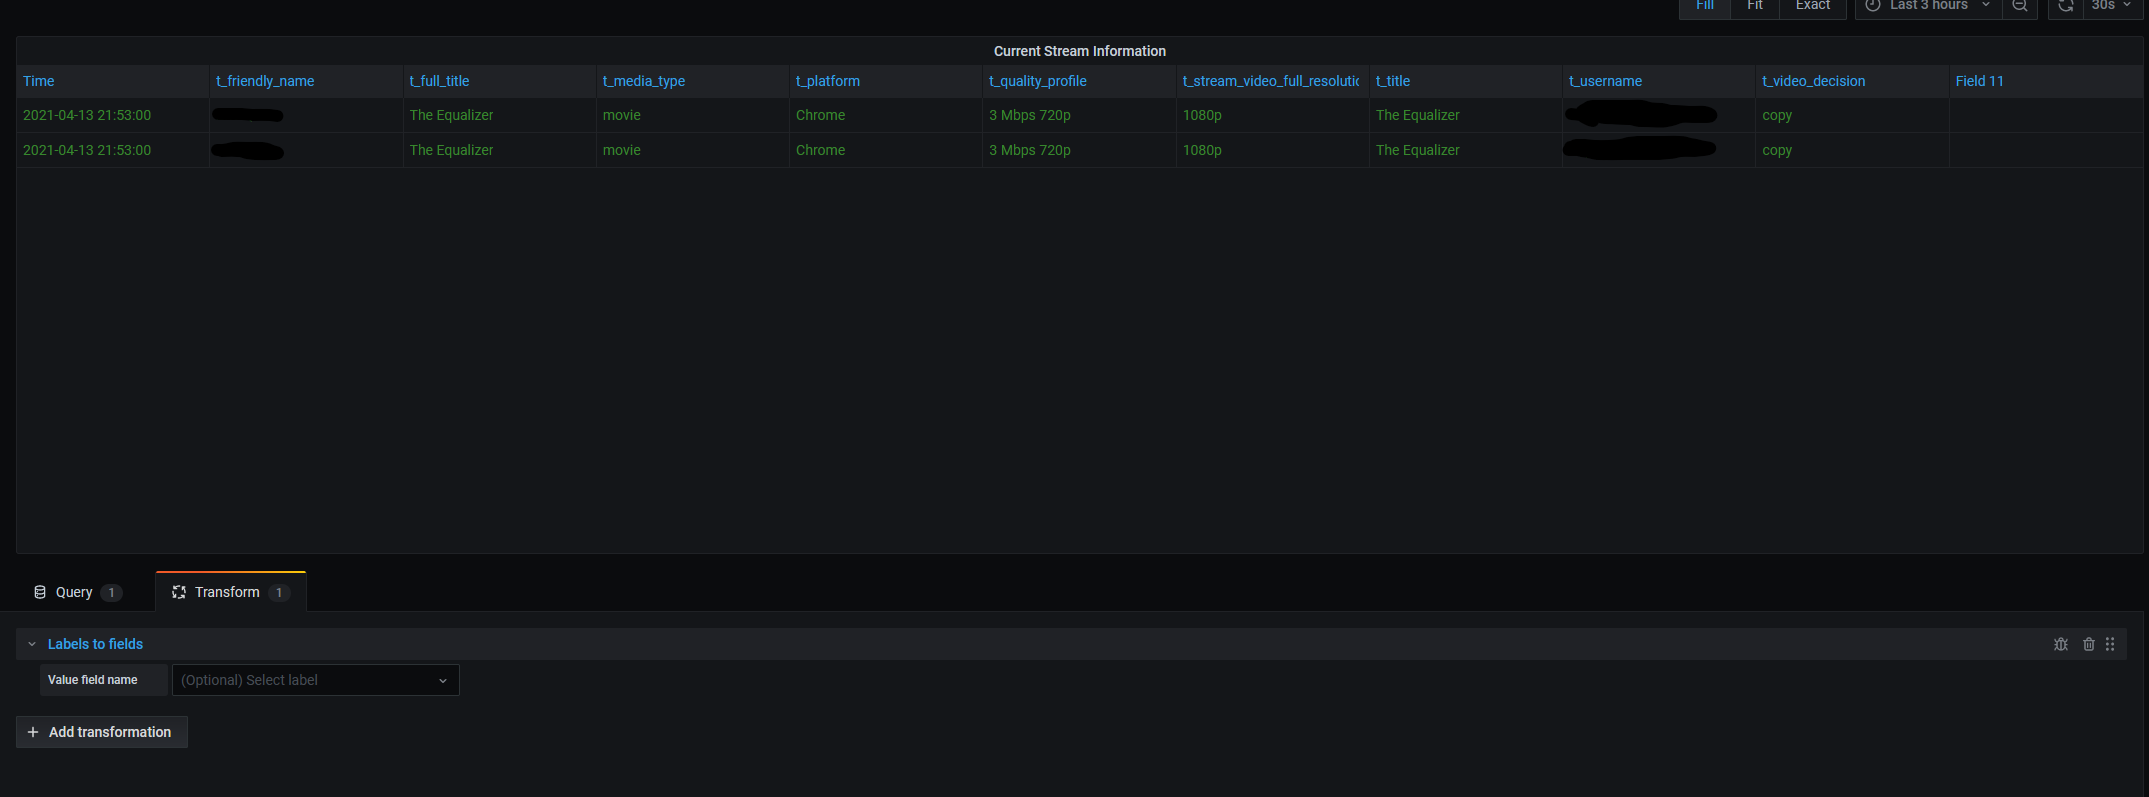Click the Labels to fields title
Viewport: 2149px width, 797px height.
click(95, 645)
